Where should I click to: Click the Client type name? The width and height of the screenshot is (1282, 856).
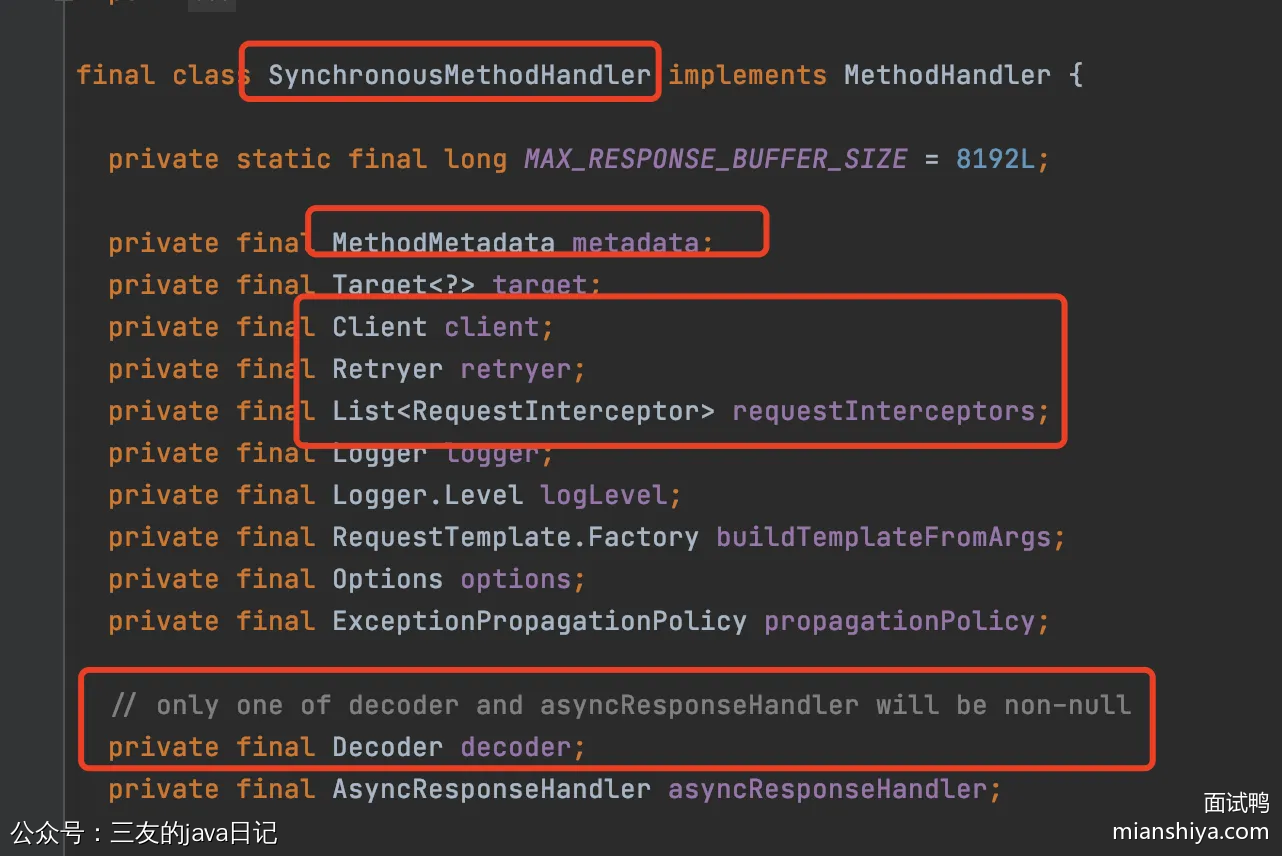[379, 327]
